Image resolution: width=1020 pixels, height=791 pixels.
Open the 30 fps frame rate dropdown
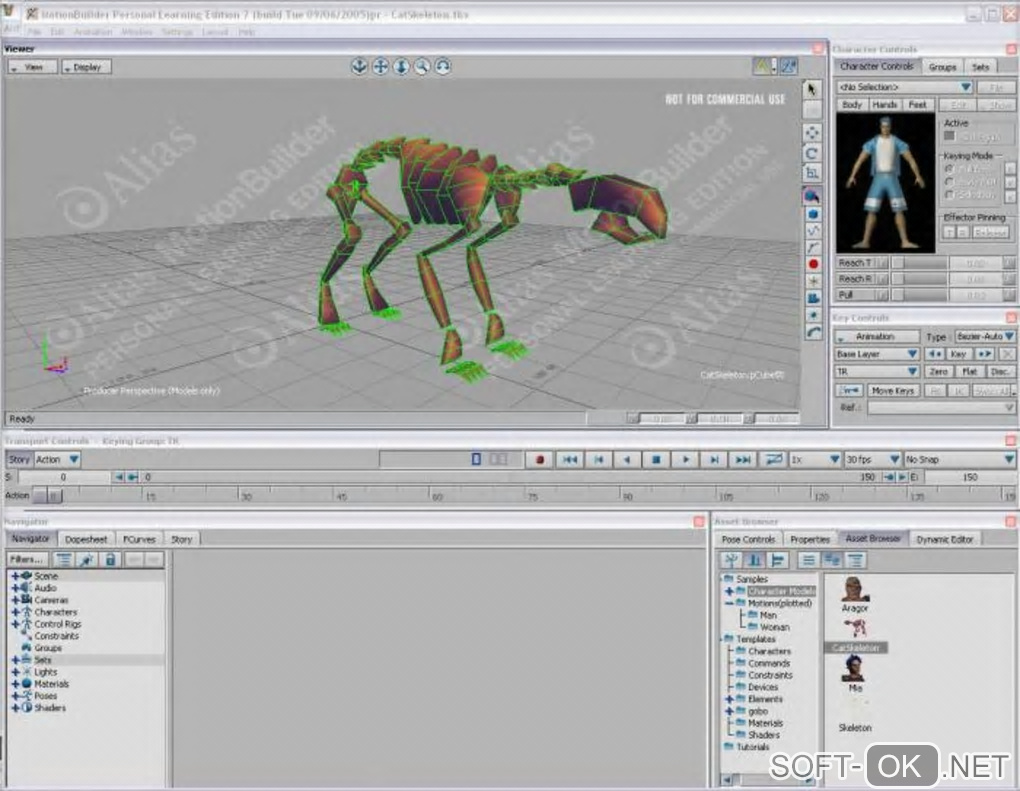click(872, 460)
